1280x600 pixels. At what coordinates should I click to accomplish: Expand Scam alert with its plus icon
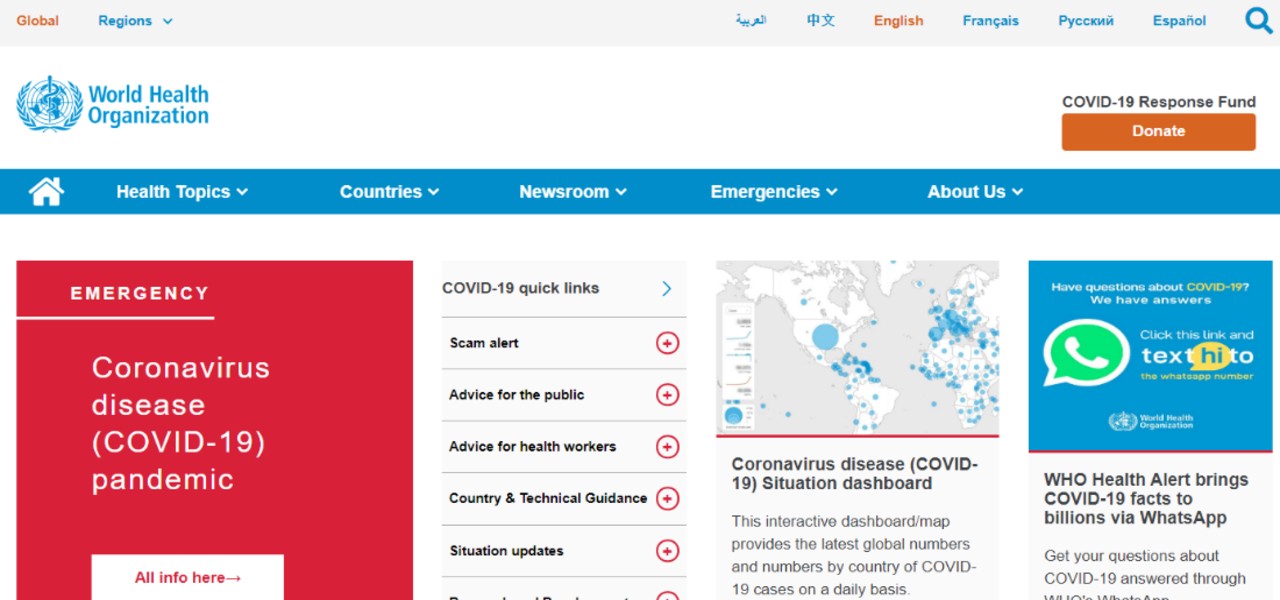pos(667,343)
